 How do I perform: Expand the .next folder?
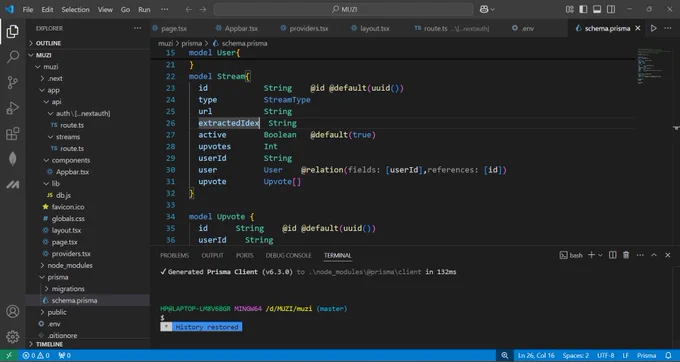tap(88, 78)
